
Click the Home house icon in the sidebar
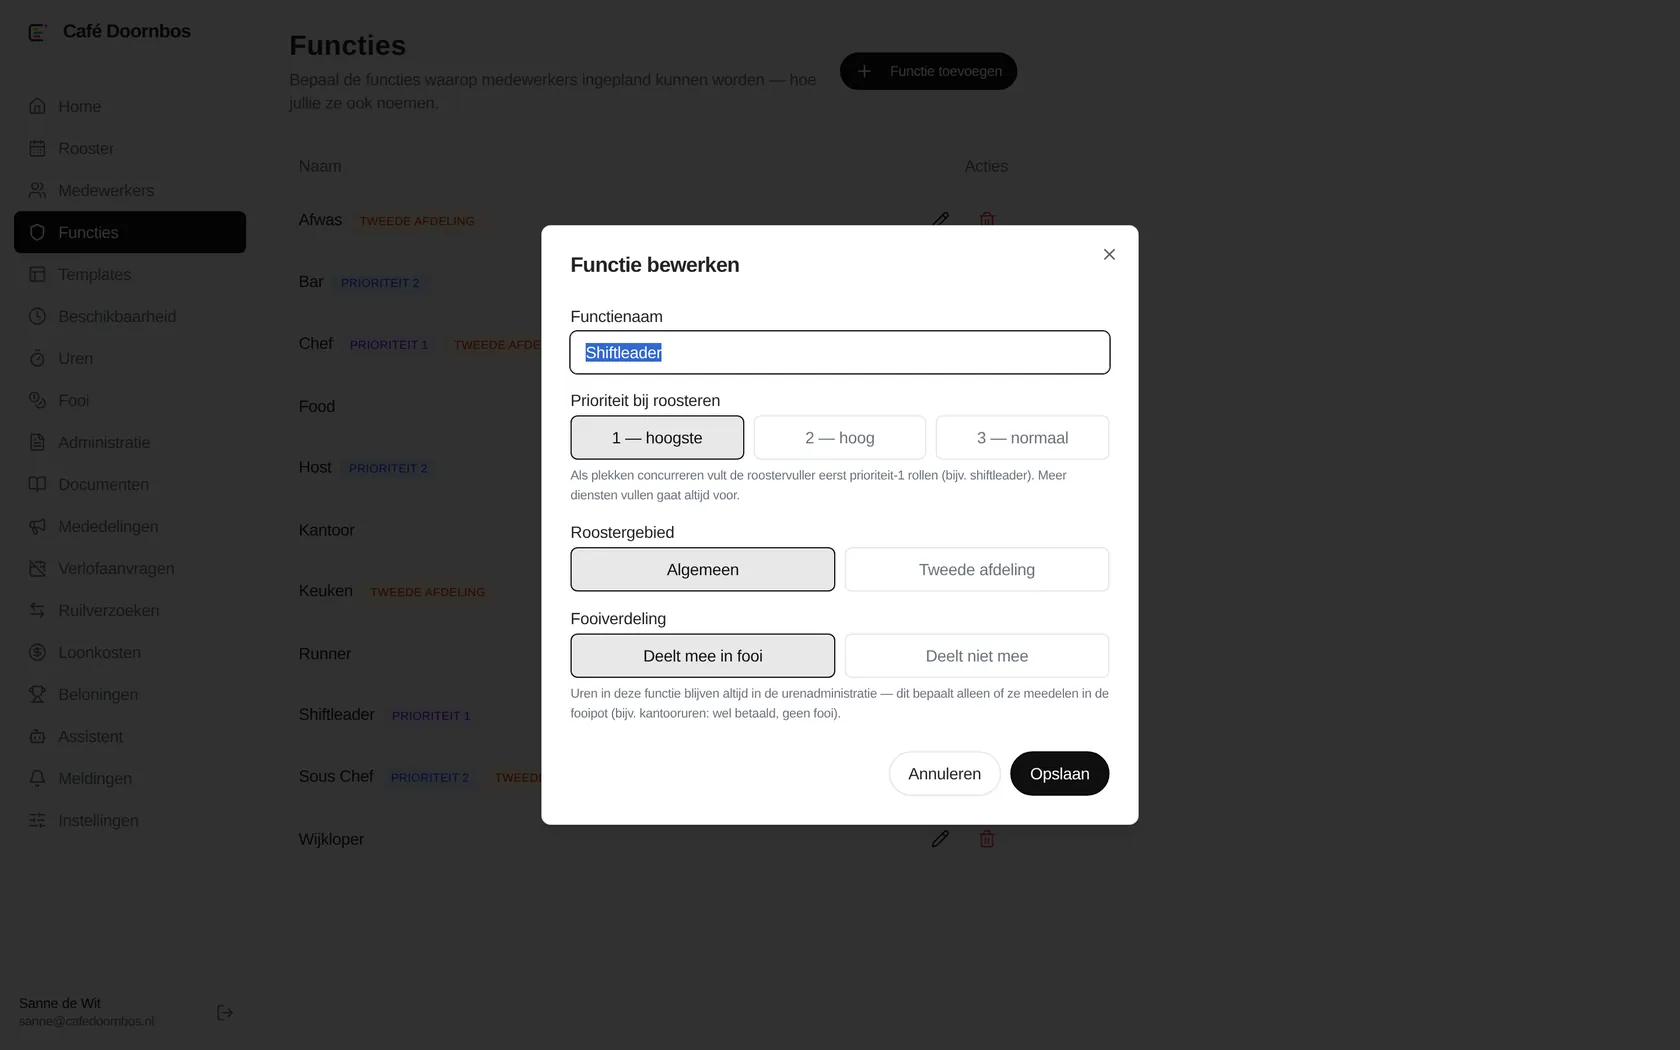(x=37, y=106)
